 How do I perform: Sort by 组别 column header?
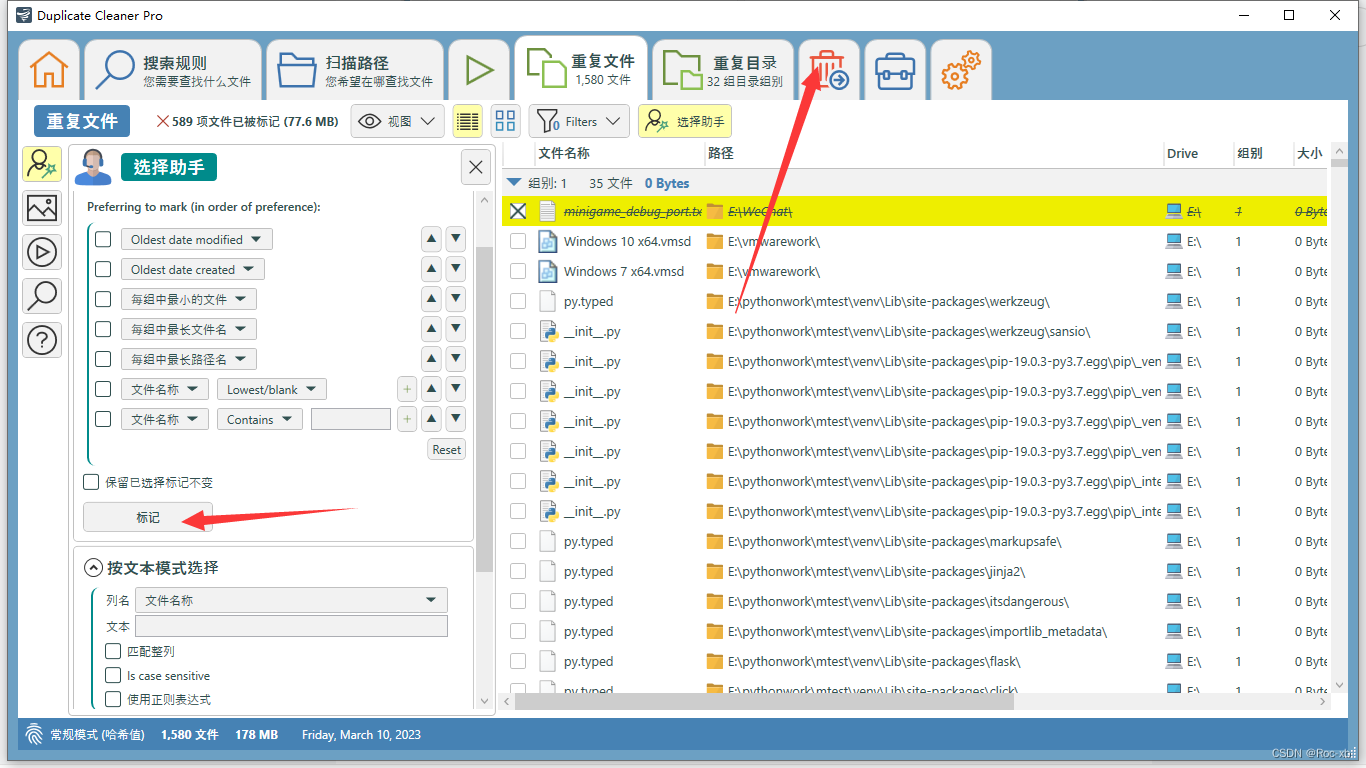click(1250, 153)
